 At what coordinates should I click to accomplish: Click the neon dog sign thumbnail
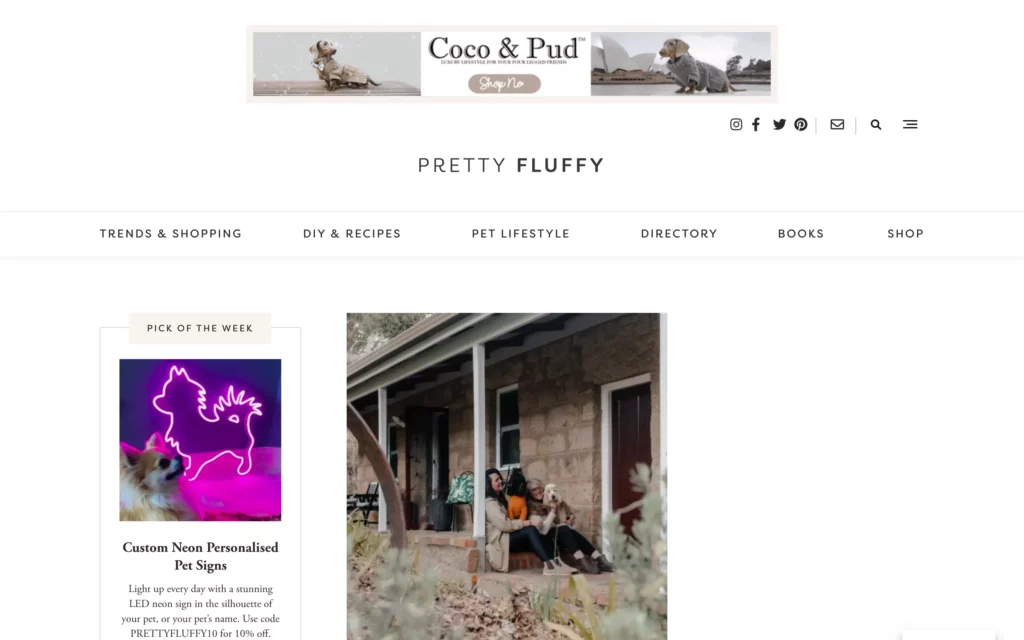[200, 440]
